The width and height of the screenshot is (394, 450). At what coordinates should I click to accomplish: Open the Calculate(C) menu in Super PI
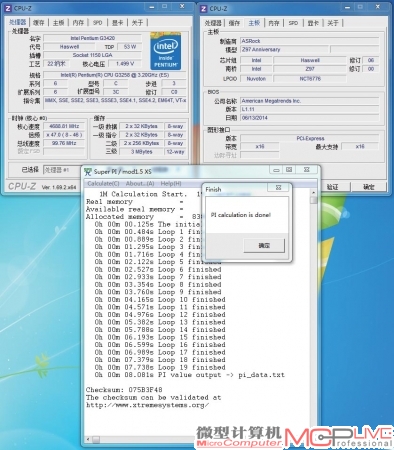click(x=103, y=184)
